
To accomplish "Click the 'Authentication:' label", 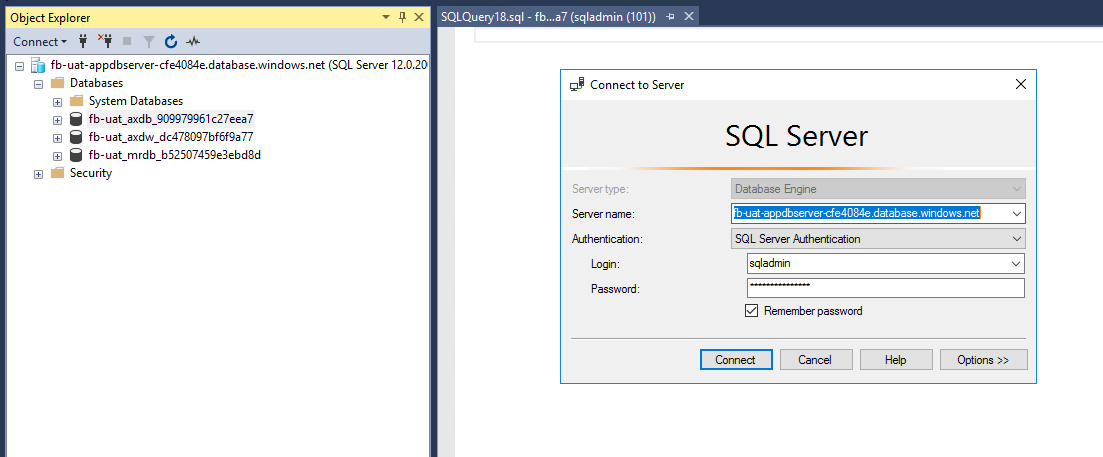I will click(607, 239).
